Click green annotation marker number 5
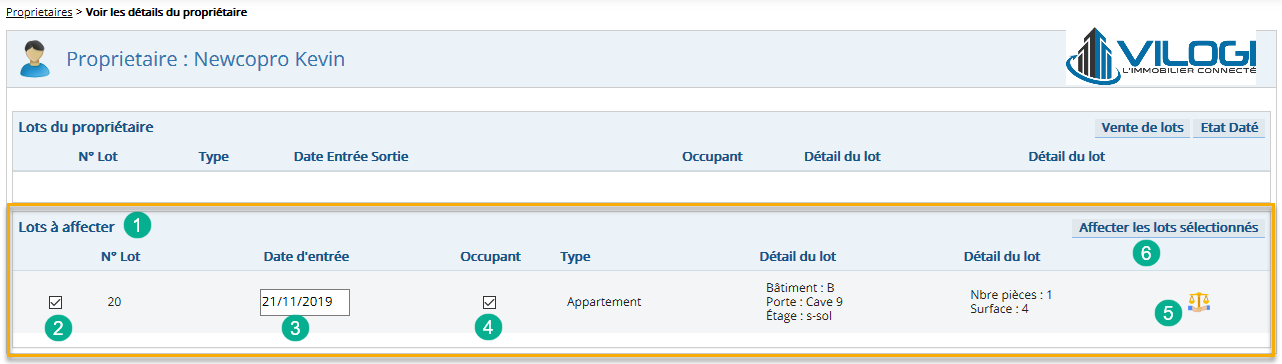1282x364 pixels. (1168, 313)
